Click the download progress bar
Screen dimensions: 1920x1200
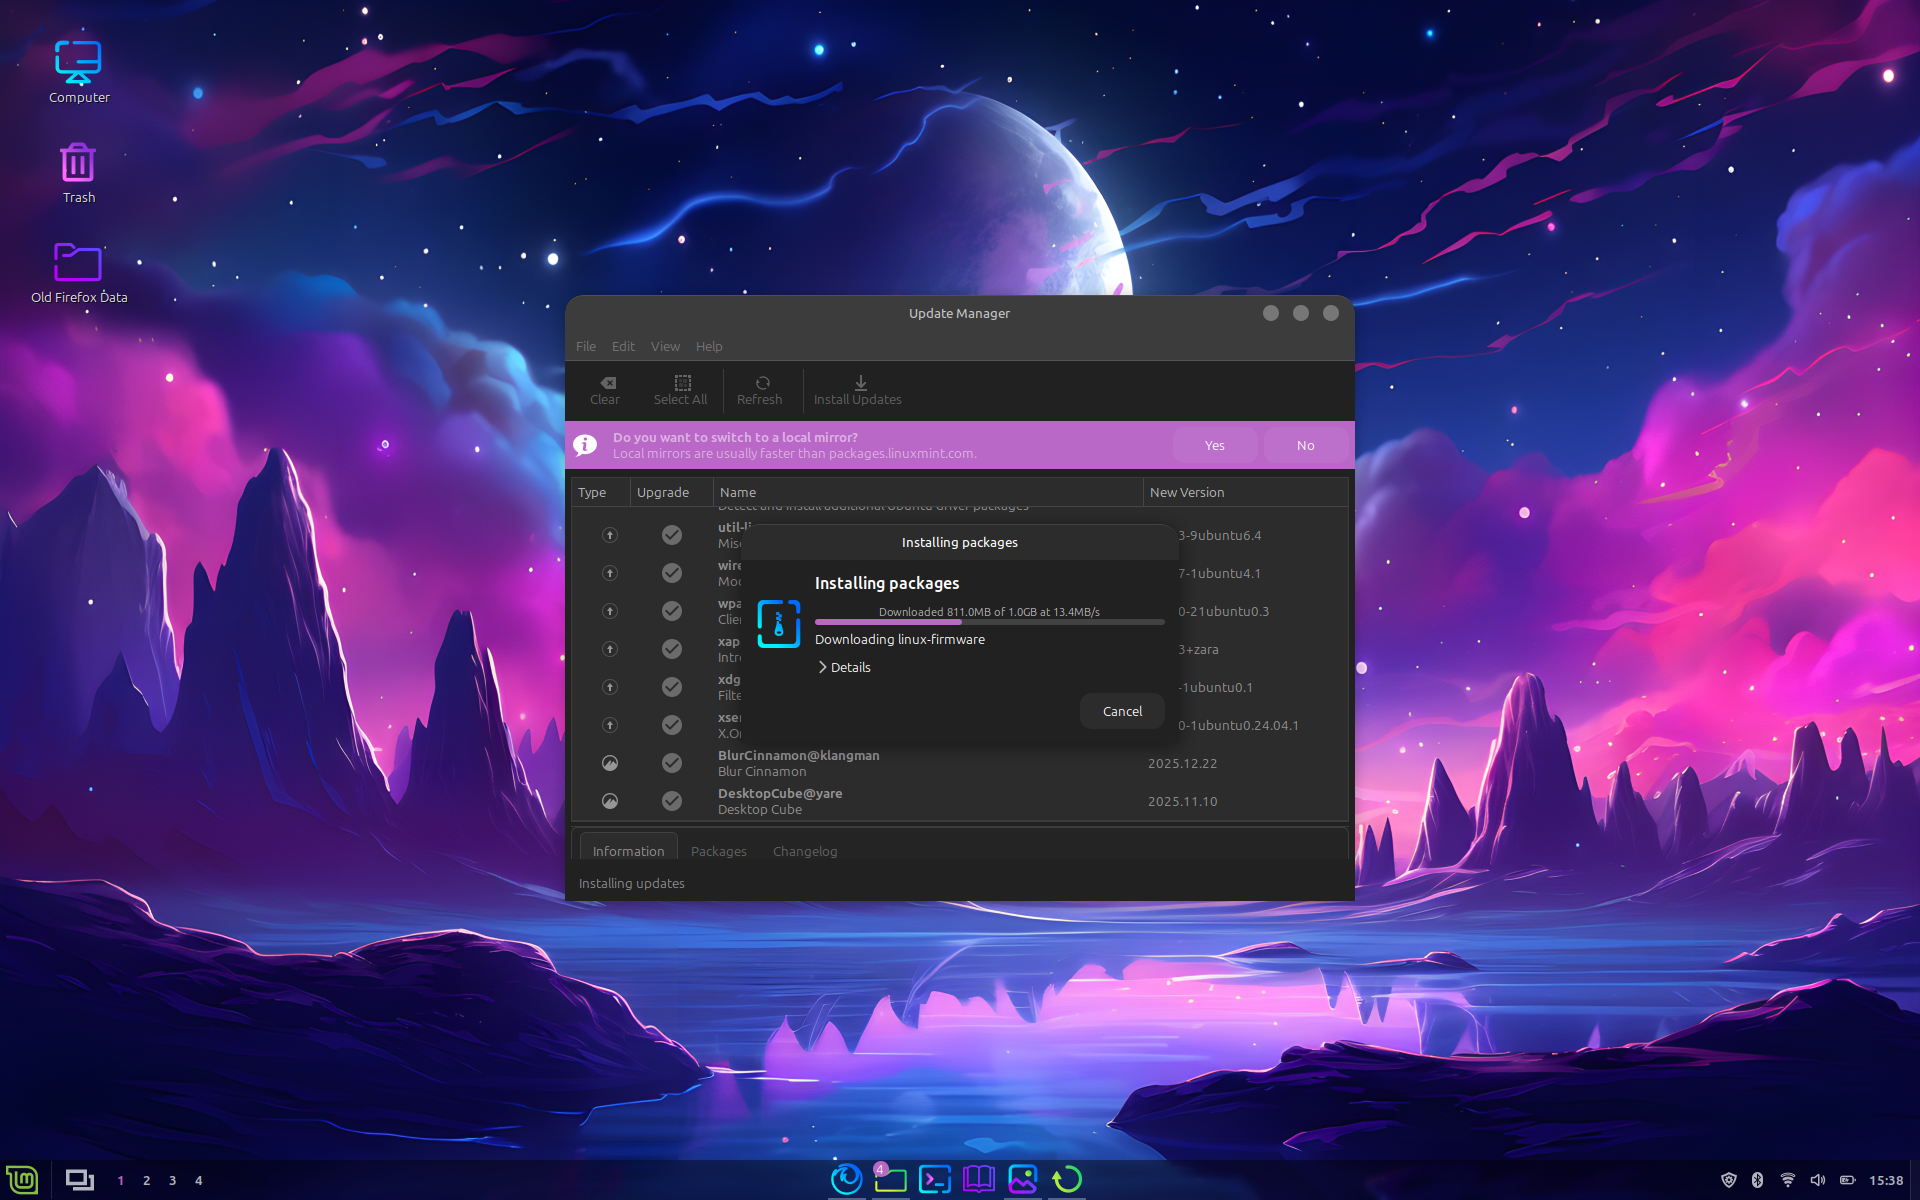pyautogui.click(x=989, y=622)
